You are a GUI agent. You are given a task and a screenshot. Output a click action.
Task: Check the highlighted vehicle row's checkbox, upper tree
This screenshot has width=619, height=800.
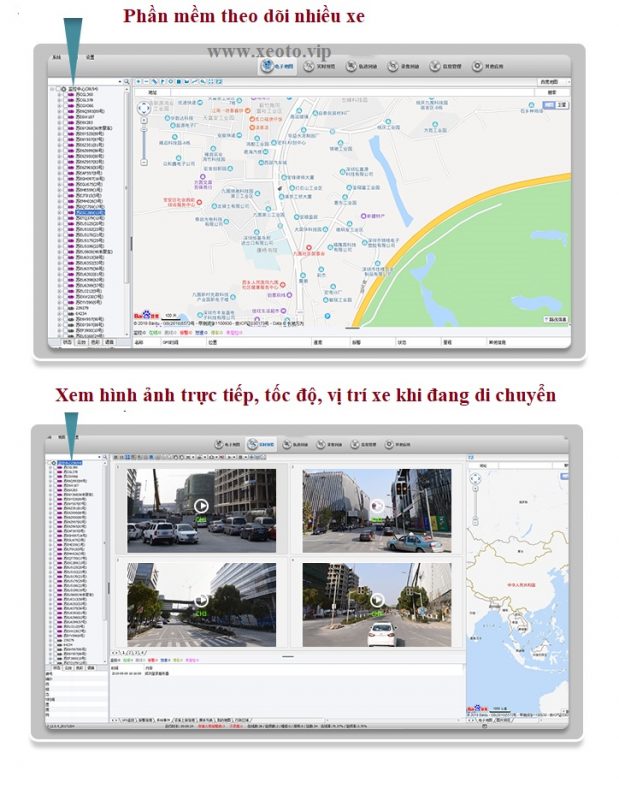point(65,212)
